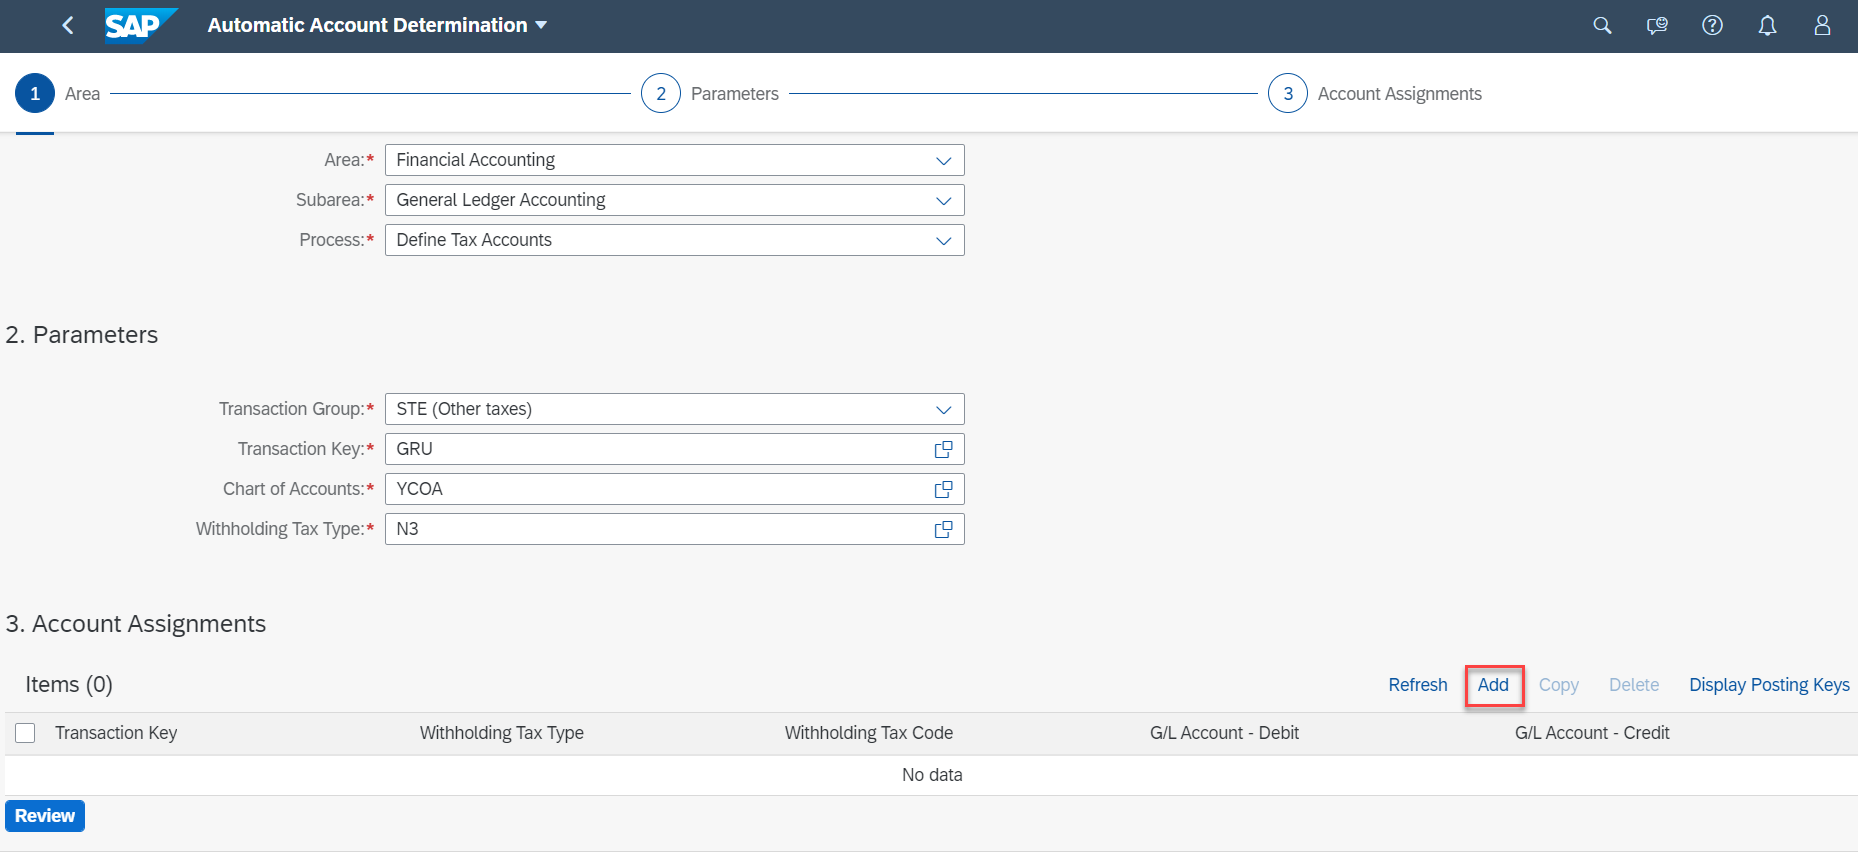Open value help for Chart of Accounts
This screenshot has width=1858, height=853.
(x=943, y=489)
